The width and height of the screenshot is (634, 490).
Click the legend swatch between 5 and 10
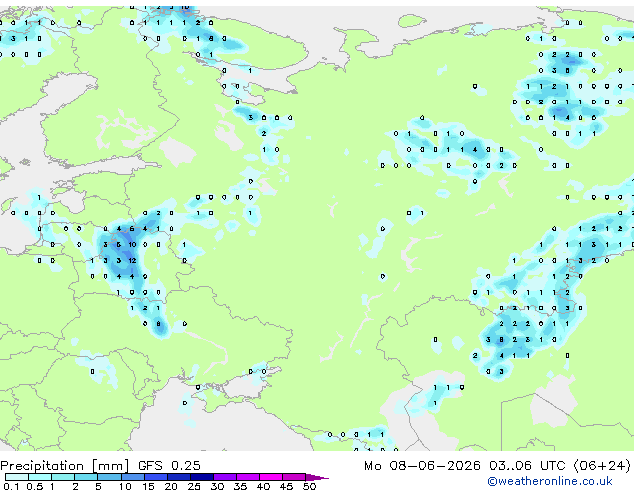point(109,477)
